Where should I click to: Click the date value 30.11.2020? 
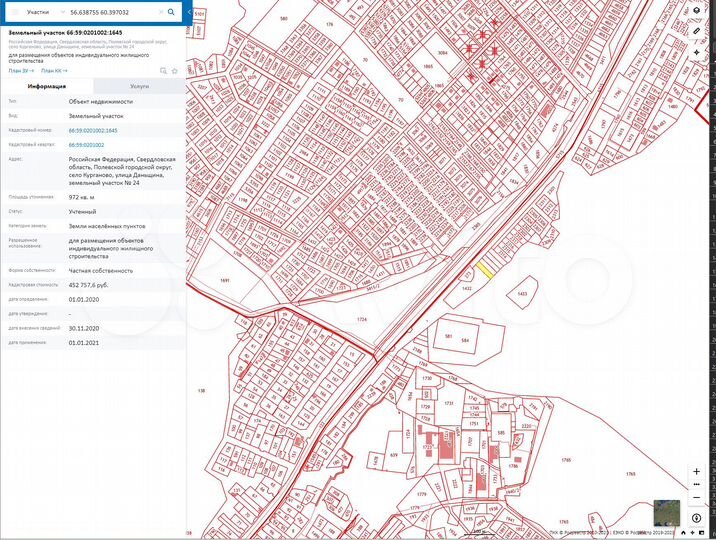[84, 329]
